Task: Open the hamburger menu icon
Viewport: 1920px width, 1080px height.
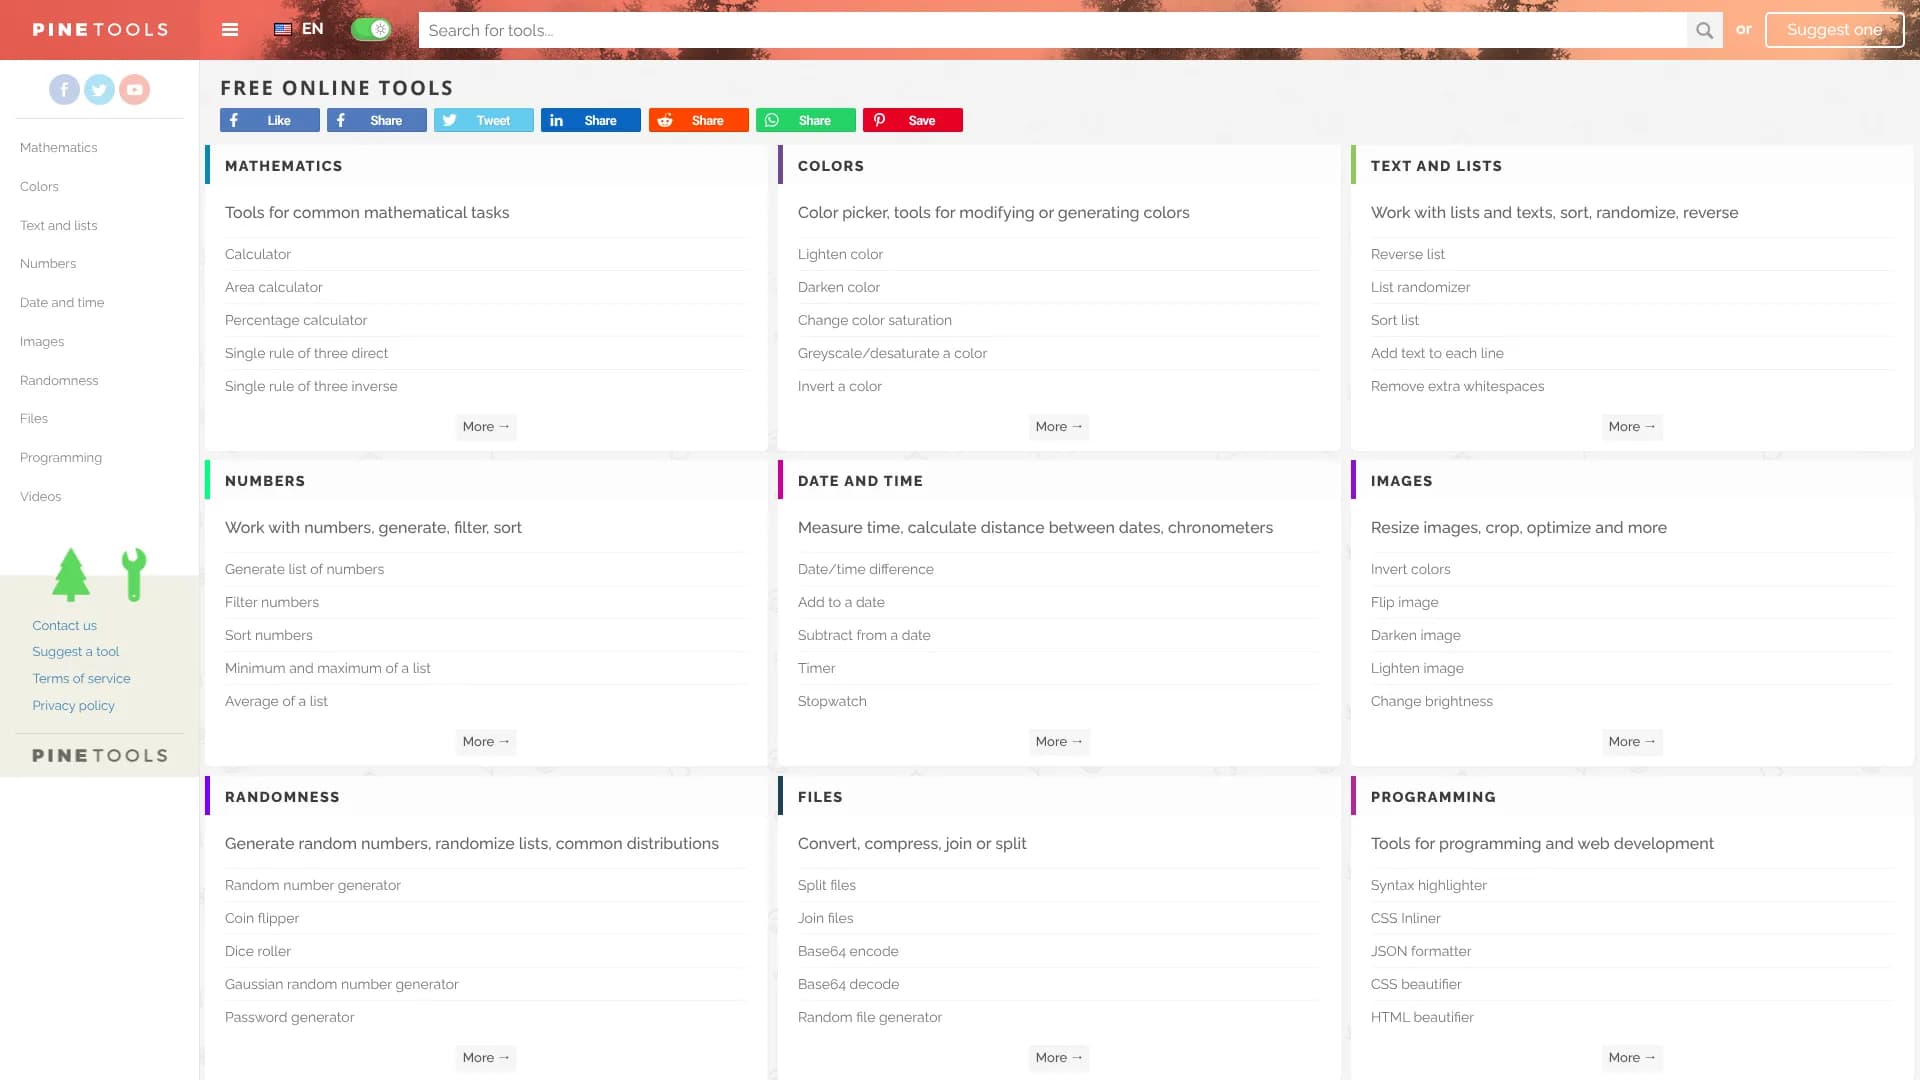Action: [230, 29]
